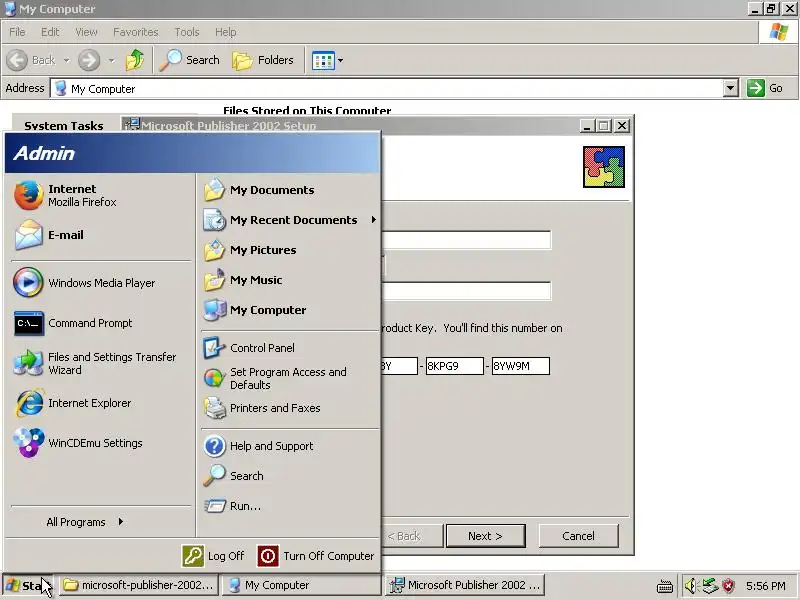
Task: Click Search in Explorer toolbar
Action: pos(190,60)
